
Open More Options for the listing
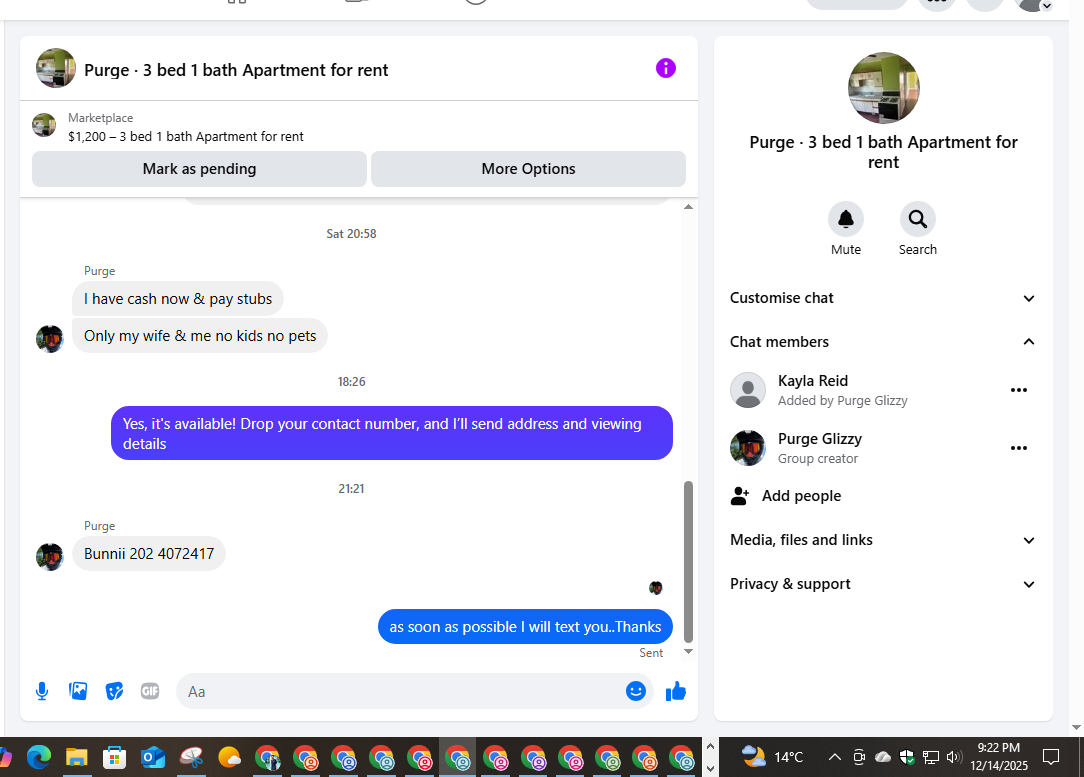pyautogui.click(x=528, y=169)
